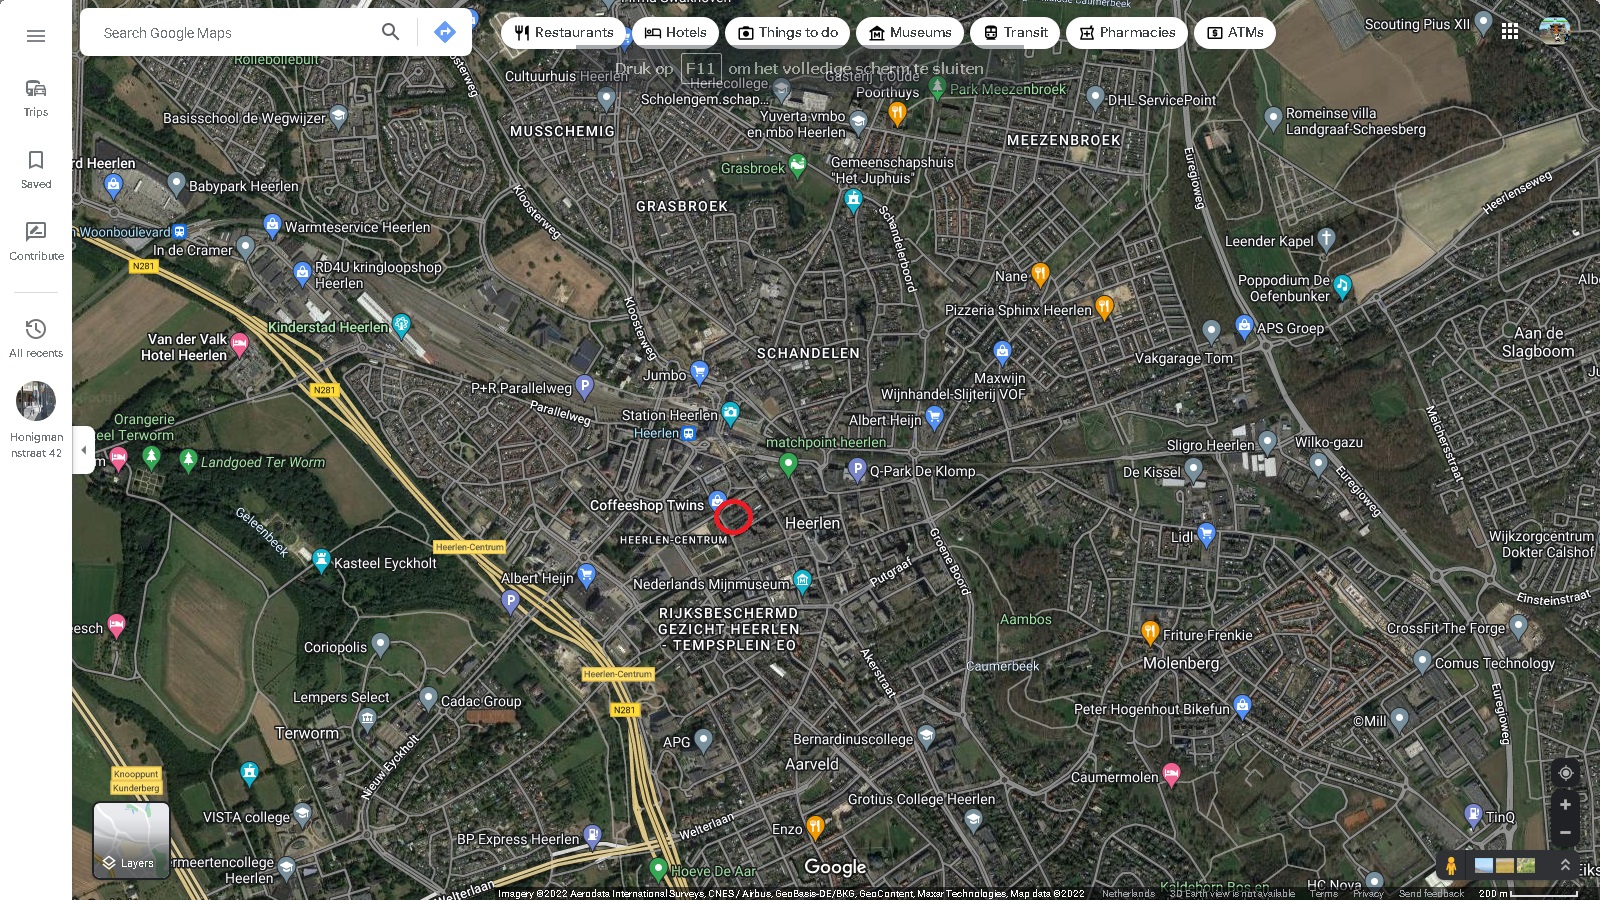This screenshot has height=900, width=1600.
Task: Open the Google apps grid
Action: 1510,32
